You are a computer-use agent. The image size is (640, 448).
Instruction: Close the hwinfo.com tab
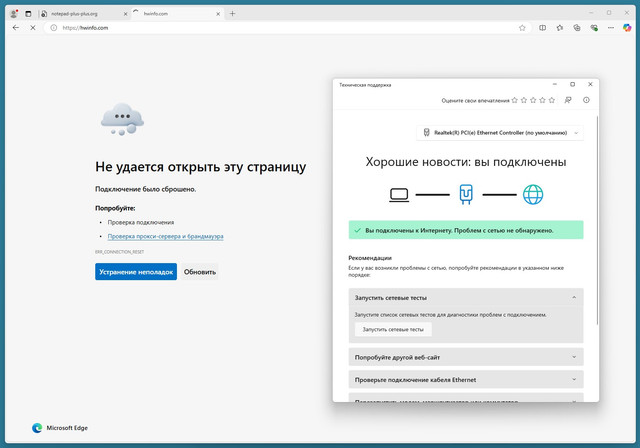(218, 14)
